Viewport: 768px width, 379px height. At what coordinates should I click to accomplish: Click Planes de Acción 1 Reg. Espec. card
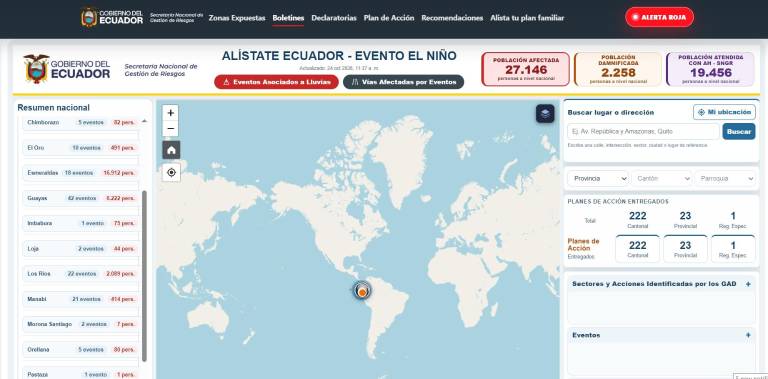point(733,249)
